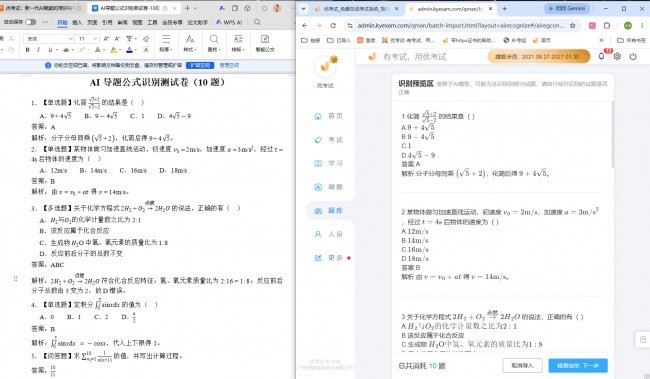The height and width of the screenshot is (379, 650).
Task: Open the Chrome profile avatar
Action: coord(628,25)
